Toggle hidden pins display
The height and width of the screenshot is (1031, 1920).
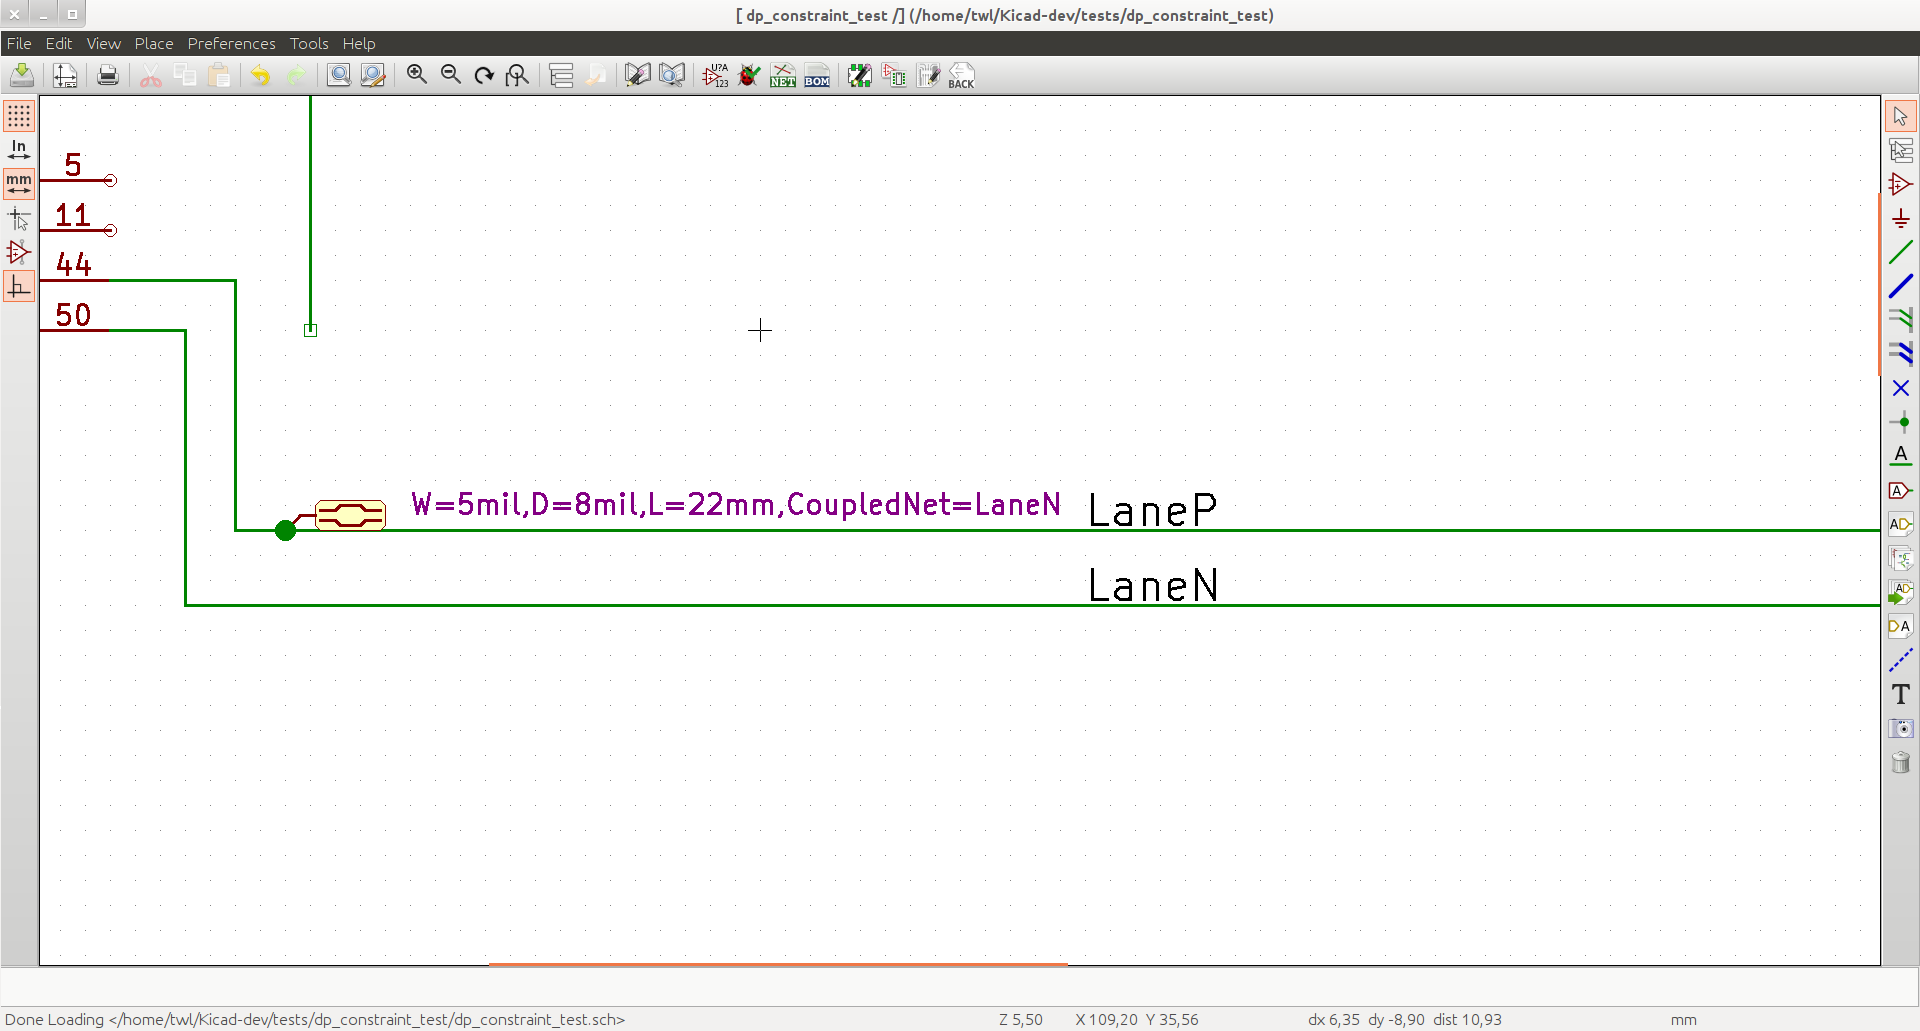point(19,252)
